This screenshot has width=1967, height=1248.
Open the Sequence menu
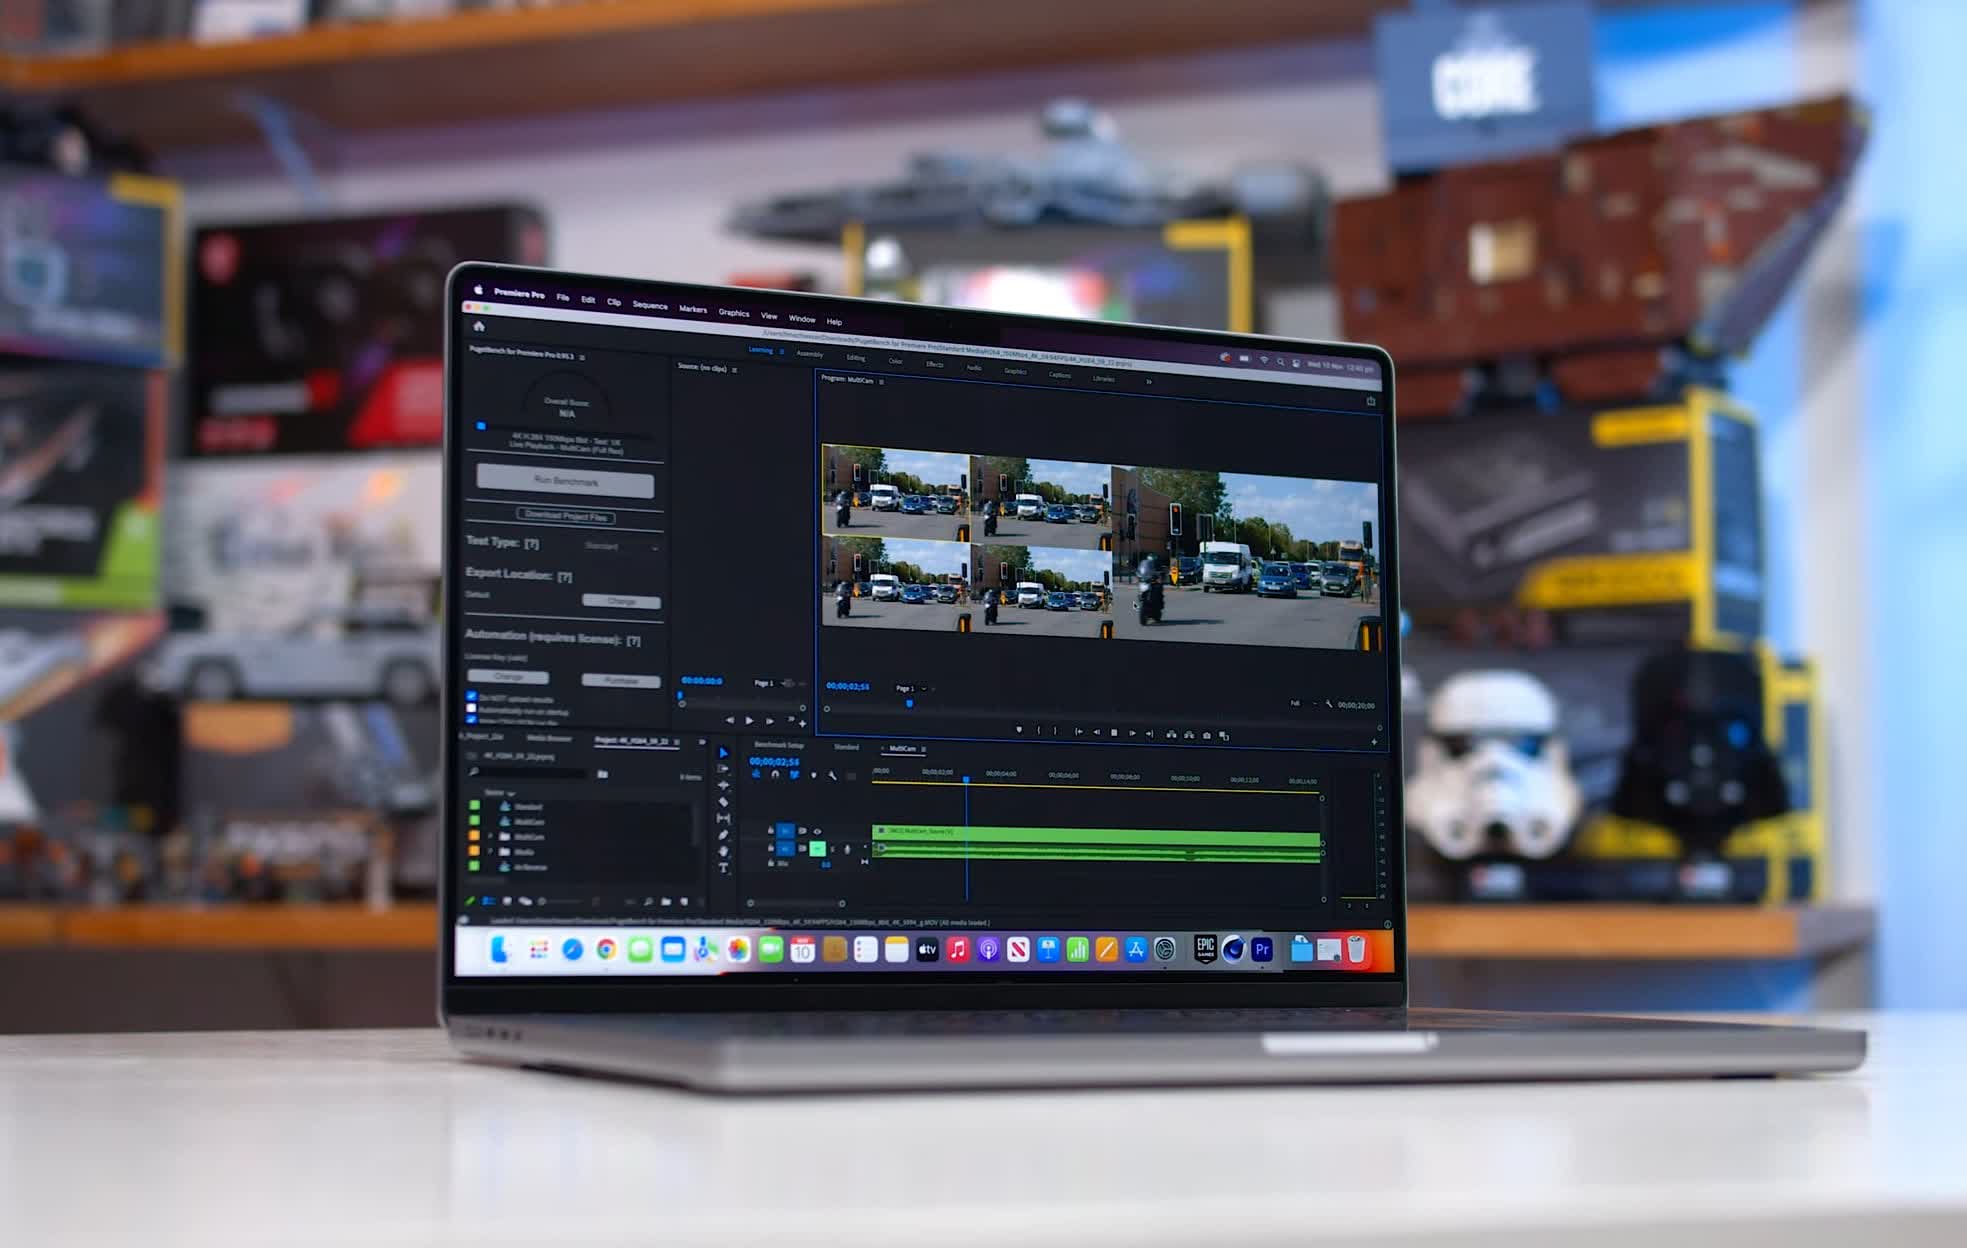pyautogui.click(x=649, y=305)
